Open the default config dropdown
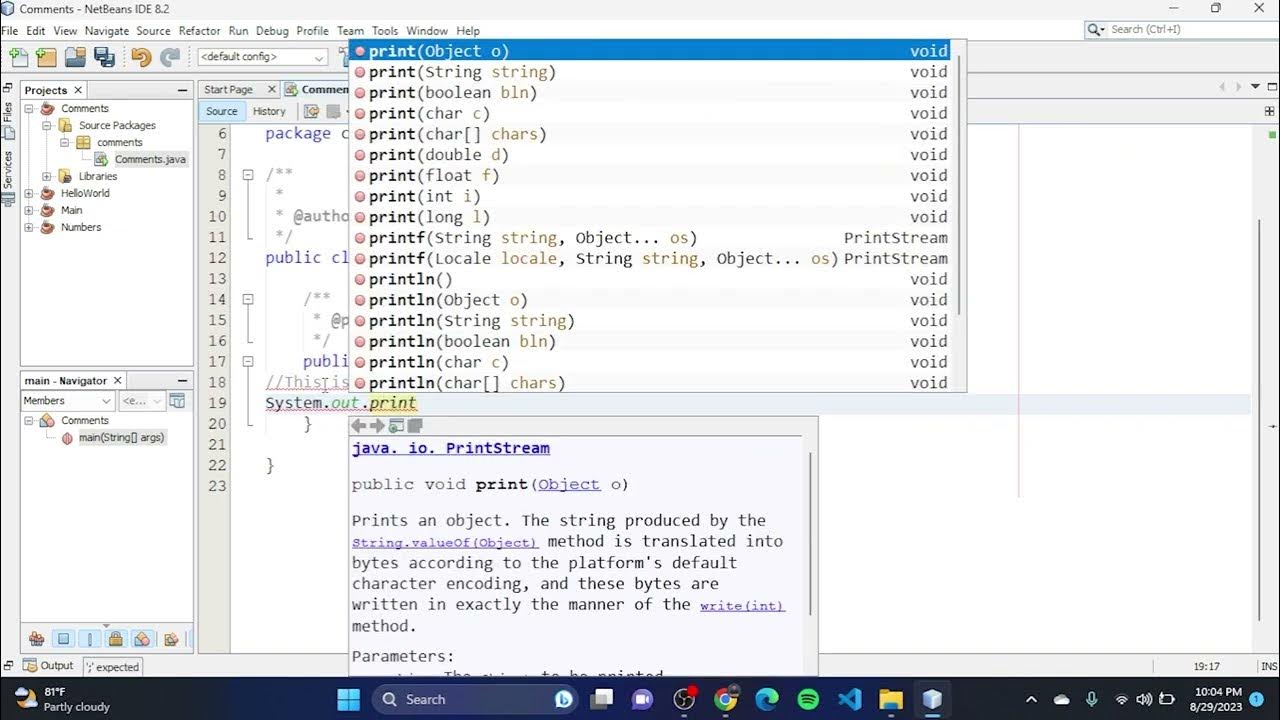This screenshot has height=720, width=1280. (x=263, y=57)
